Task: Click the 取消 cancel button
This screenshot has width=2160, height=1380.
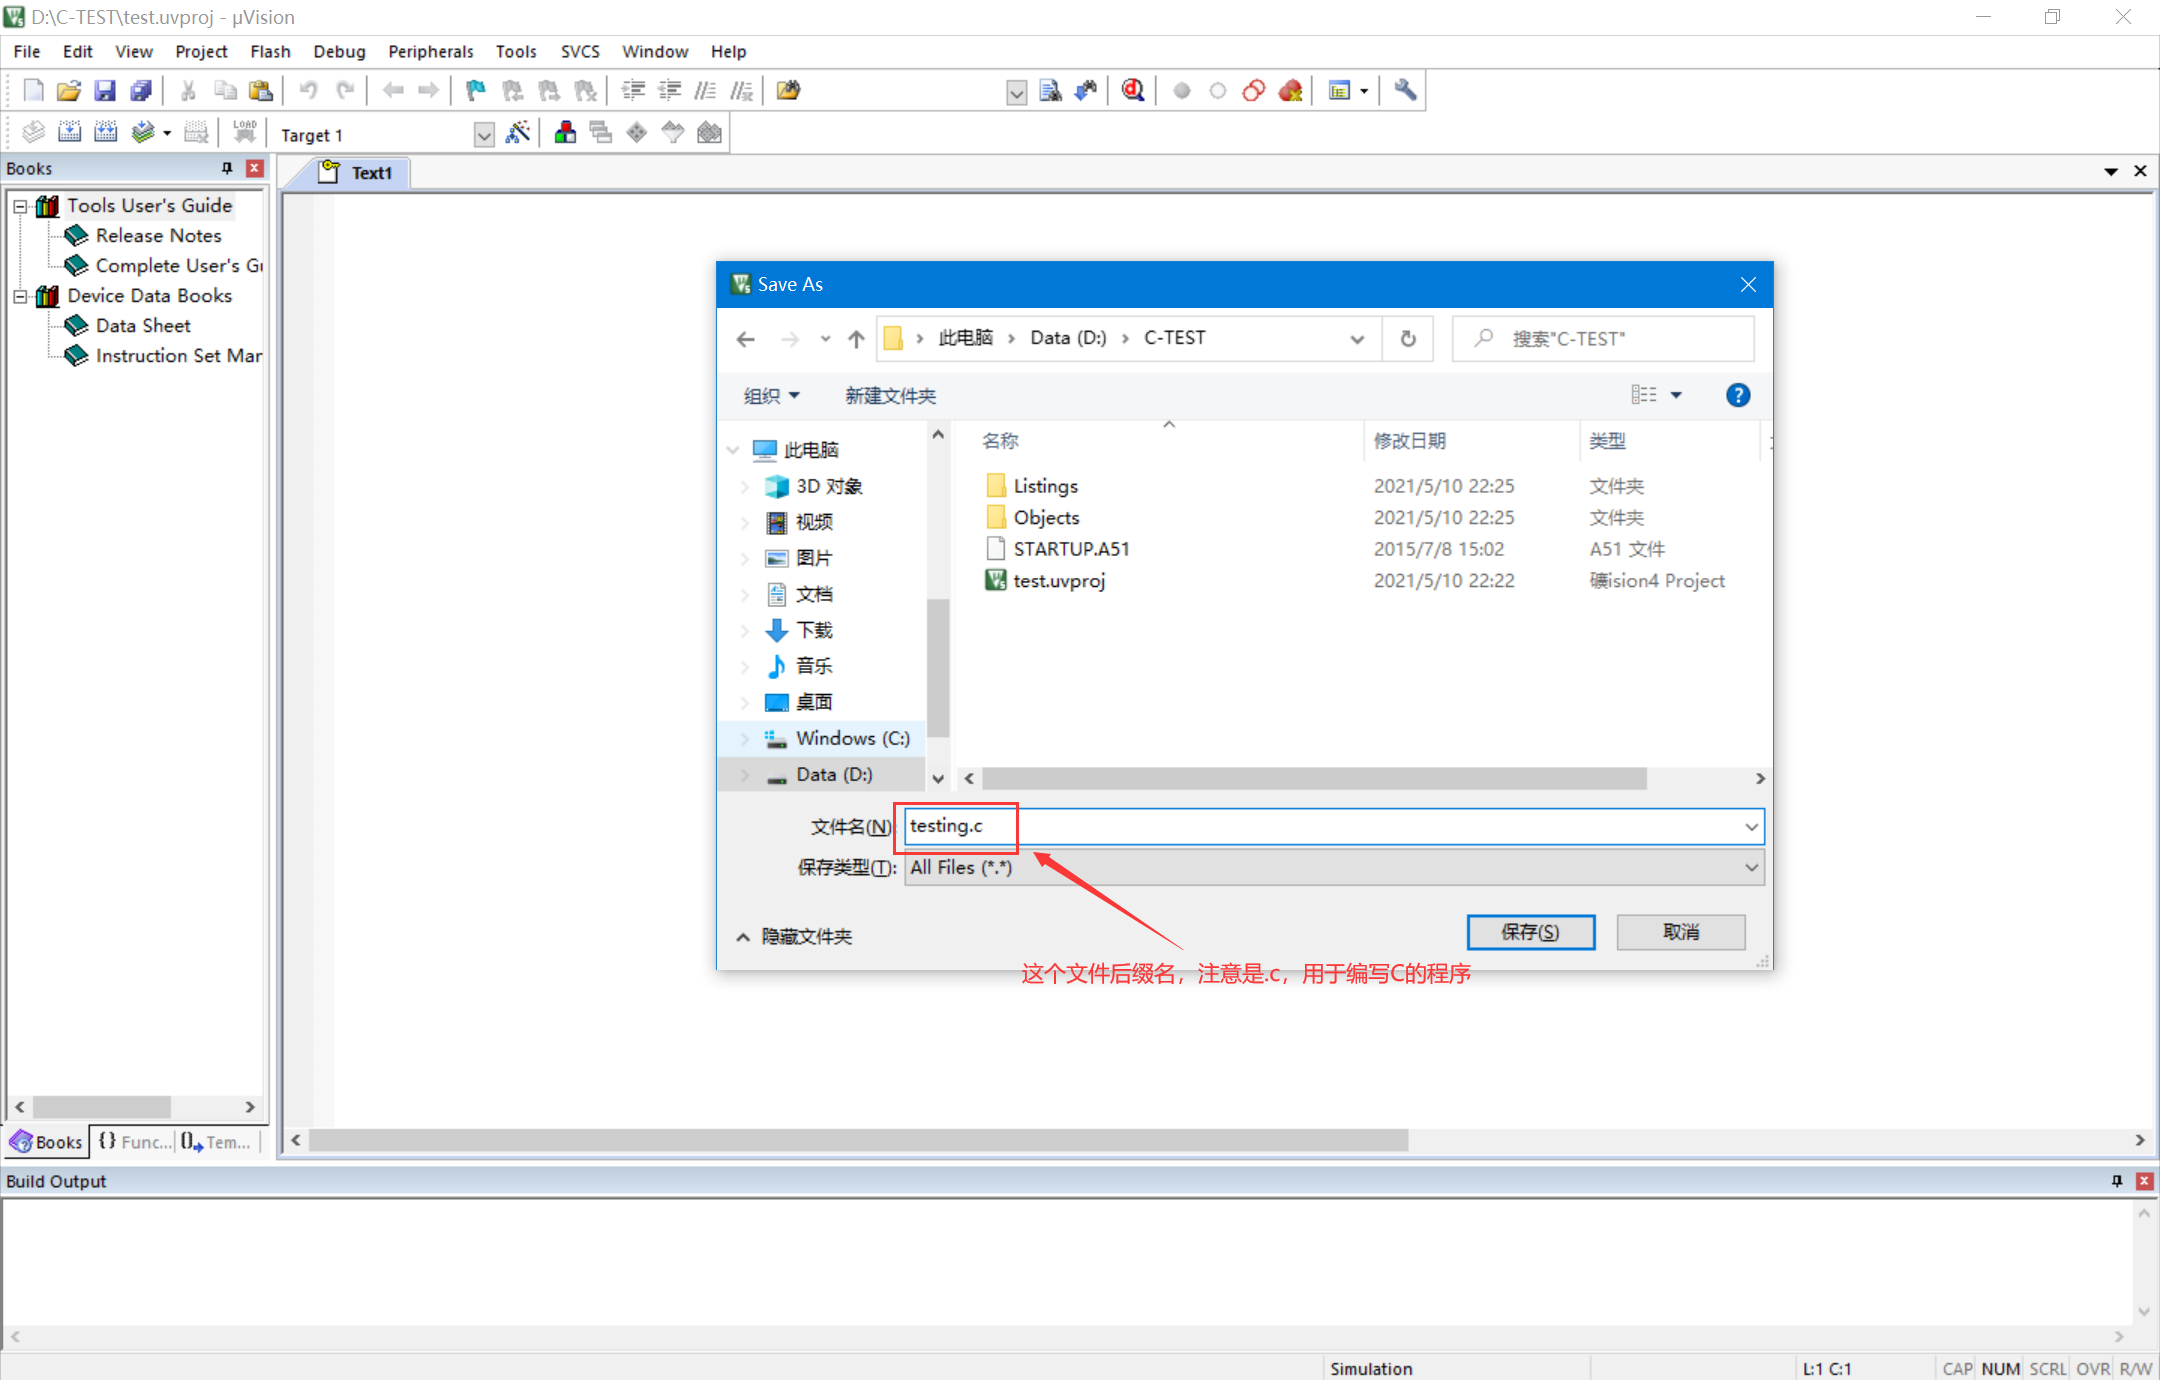Action: pyautogui.click(x=1680, y=932)
